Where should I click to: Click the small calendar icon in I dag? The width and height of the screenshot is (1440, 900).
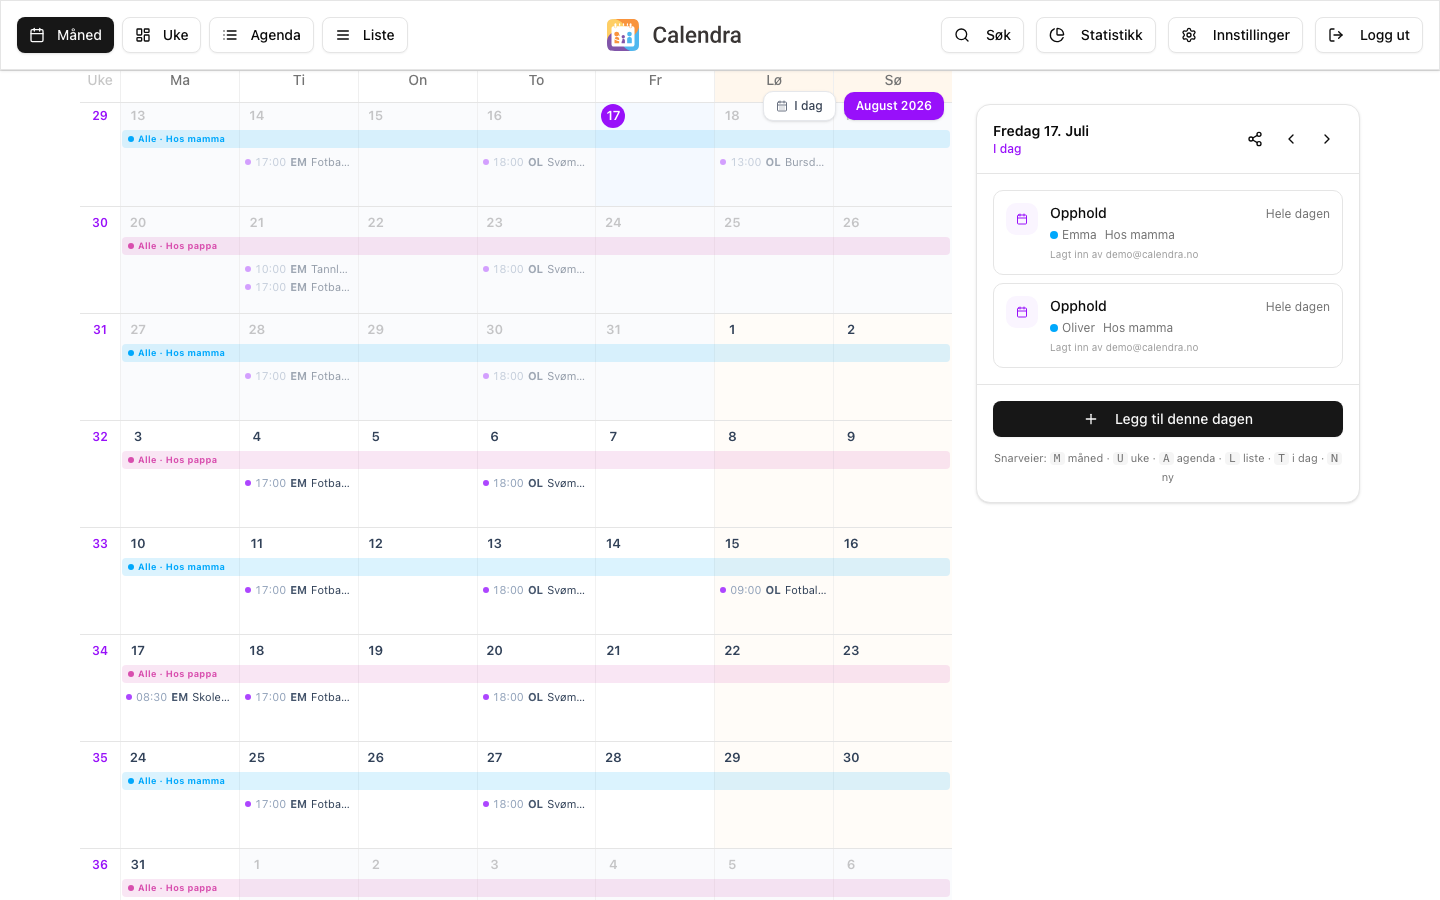pos(782,106)
